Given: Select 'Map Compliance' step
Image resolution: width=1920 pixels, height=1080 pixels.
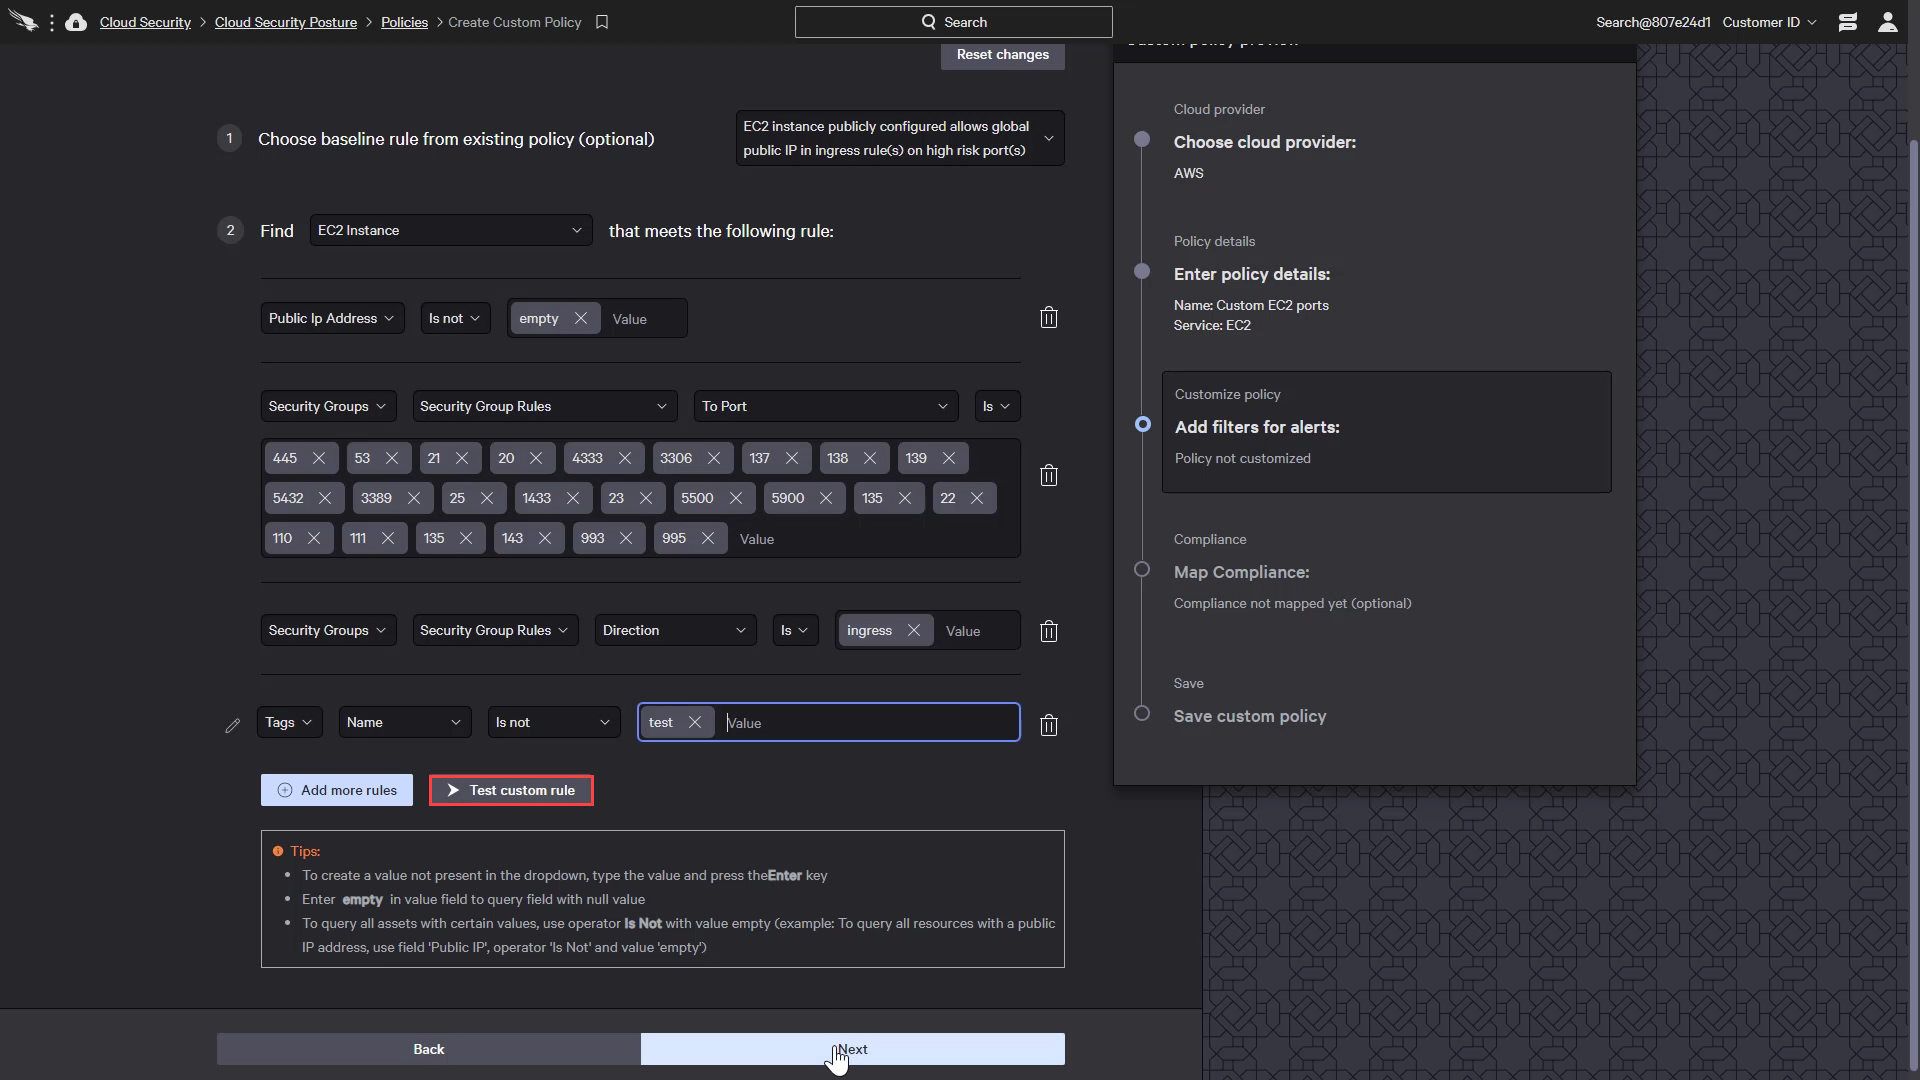Looking at the screenshot, I should pyautogui.click(x=1241, y=572).
